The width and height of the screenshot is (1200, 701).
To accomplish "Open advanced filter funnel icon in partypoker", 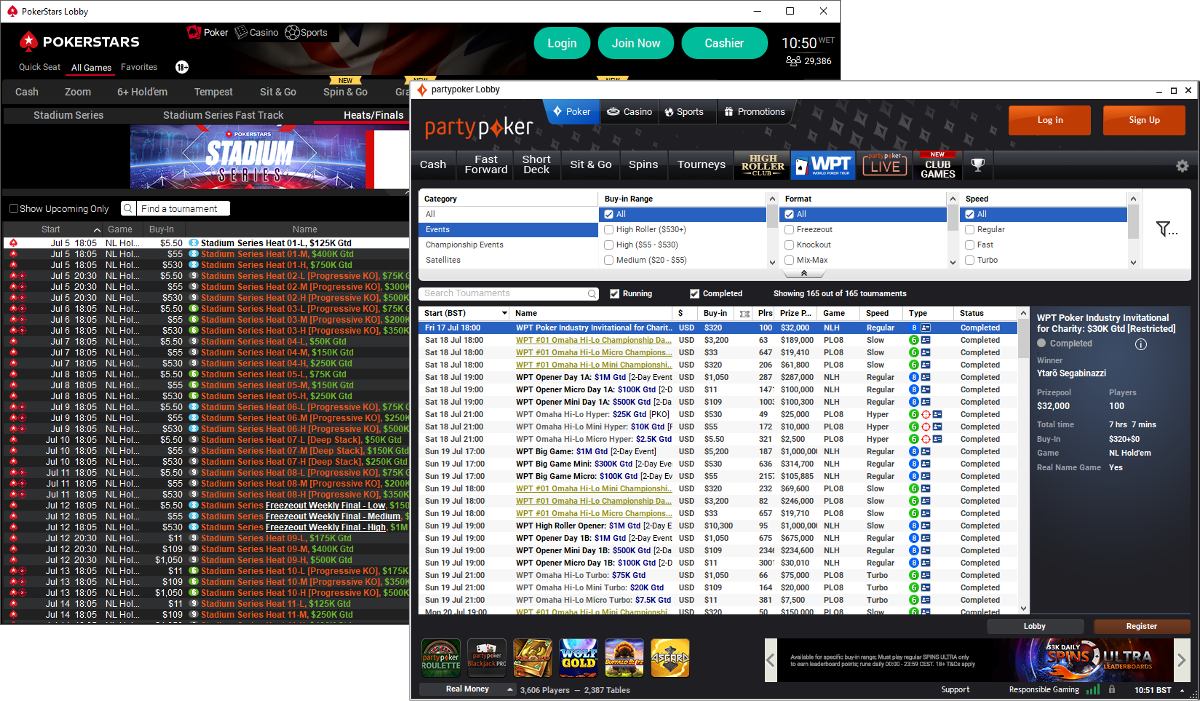I will 1167,229.
